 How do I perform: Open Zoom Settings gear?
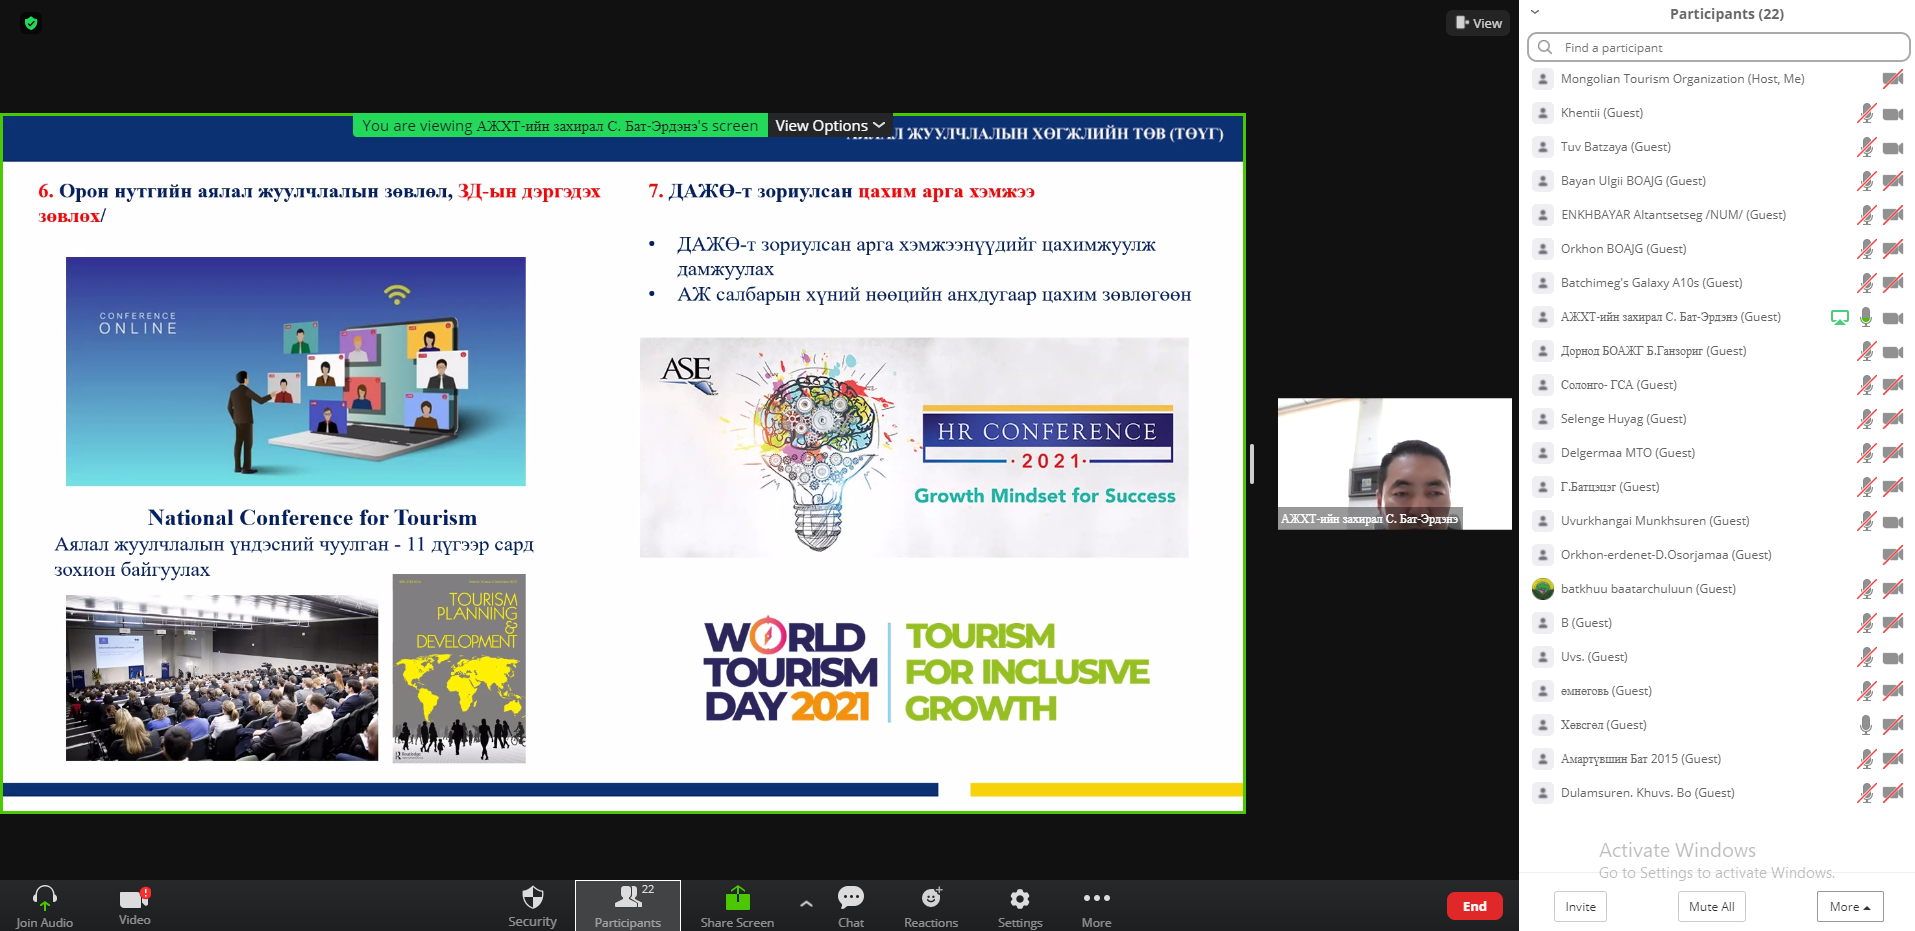pos(1019,898)
